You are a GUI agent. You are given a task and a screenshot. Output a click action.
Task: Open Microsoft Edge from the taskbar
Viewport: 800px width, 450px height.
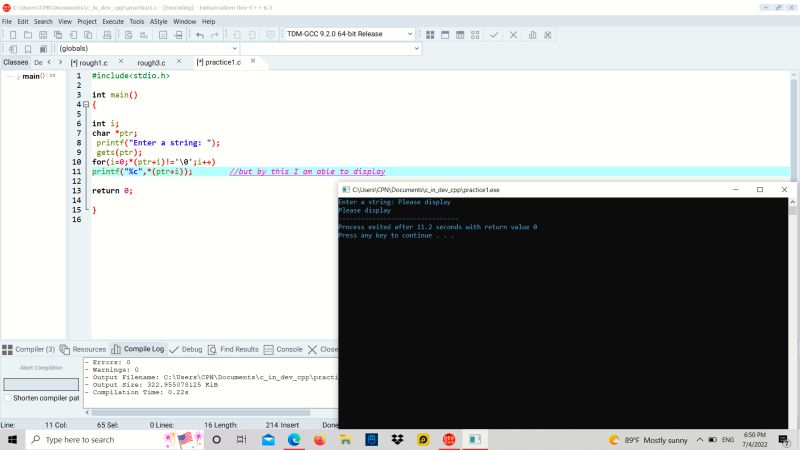tap(294, 439)
